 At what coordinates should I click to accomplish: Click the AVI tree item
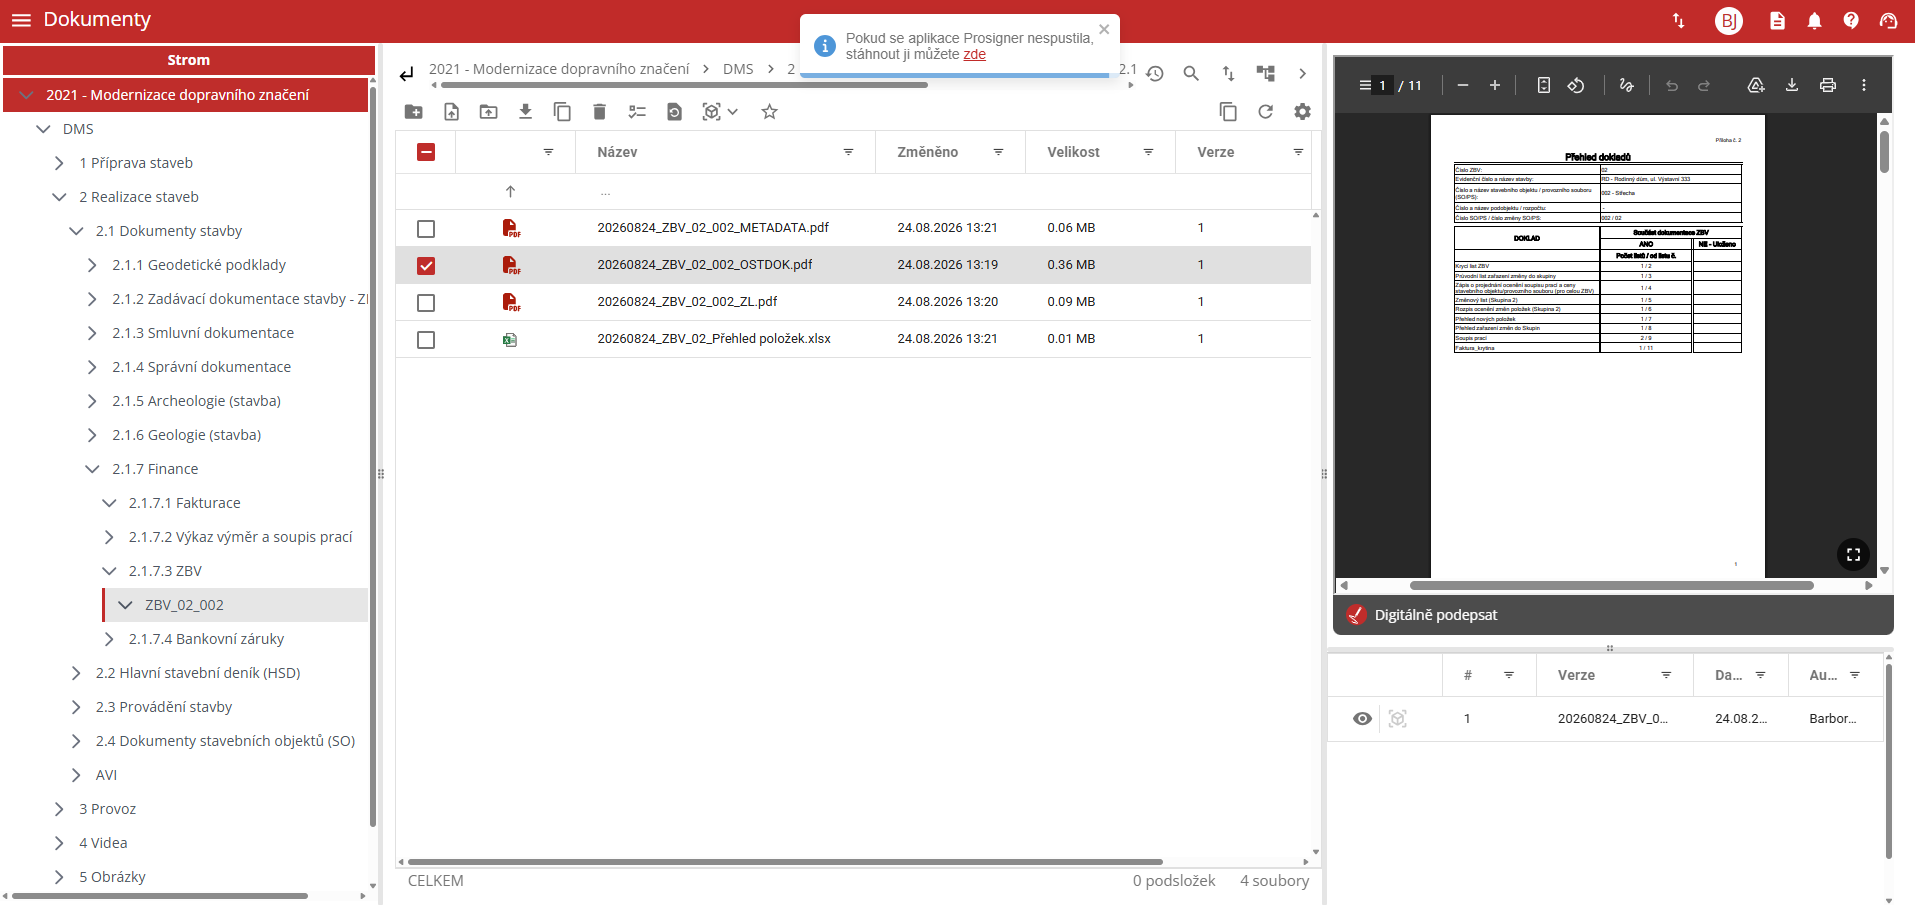point(106,775)
